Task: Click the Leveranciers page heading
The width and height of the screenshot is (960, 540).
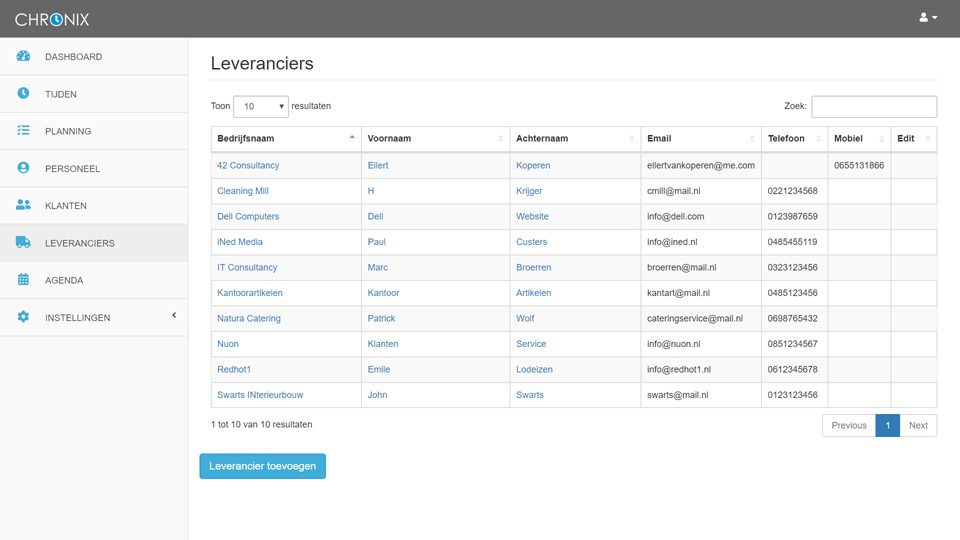Action: tap(262, 63)
